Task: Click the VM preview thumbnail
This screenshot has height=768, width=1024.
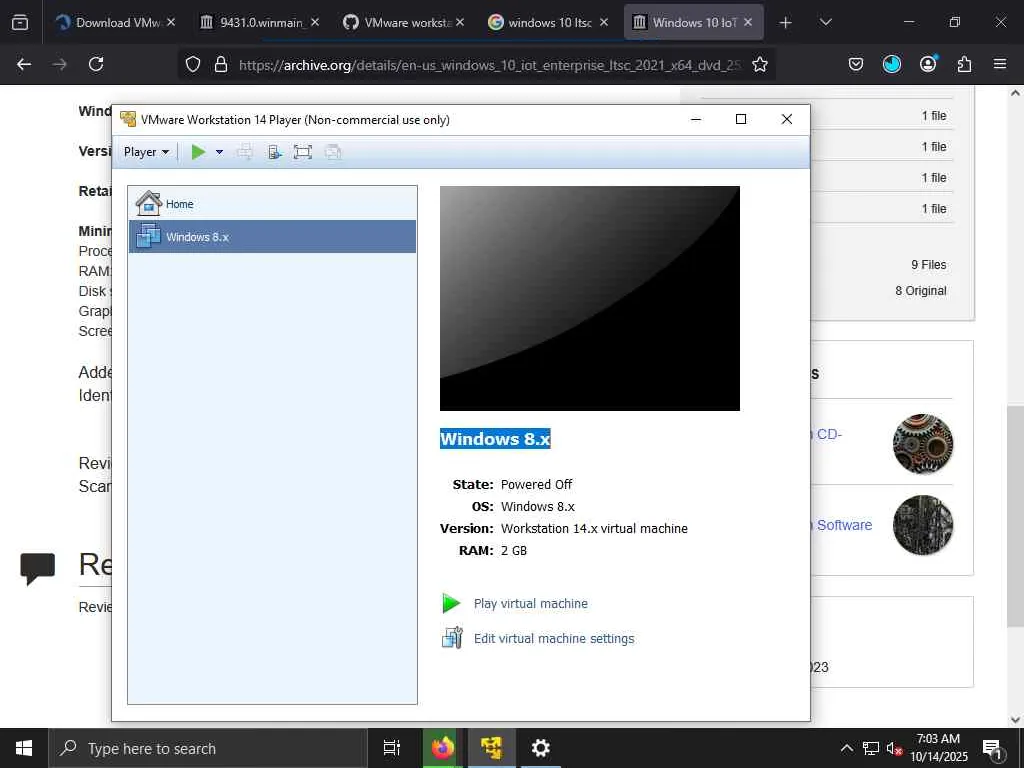Action: pyautogui.click(x=590, y=298)
